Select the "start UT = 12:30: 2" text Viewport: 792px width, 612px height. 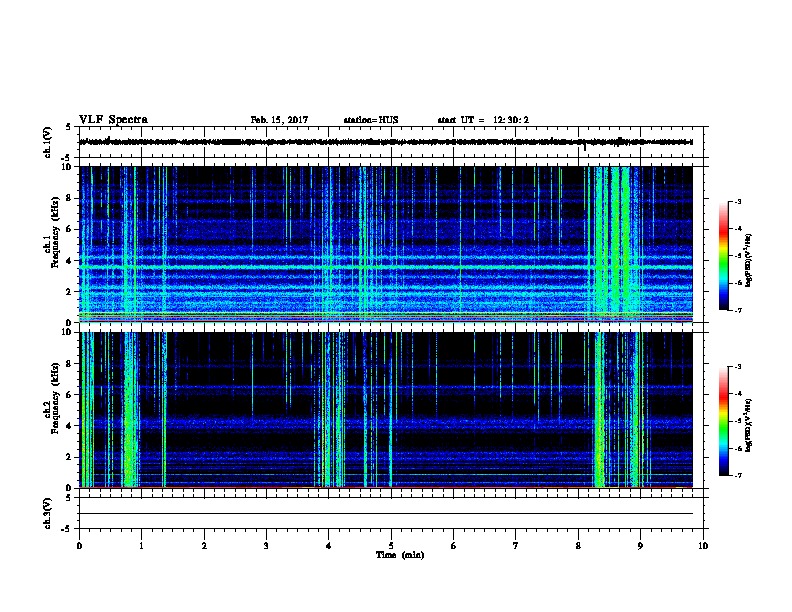(x=483, y=120)
